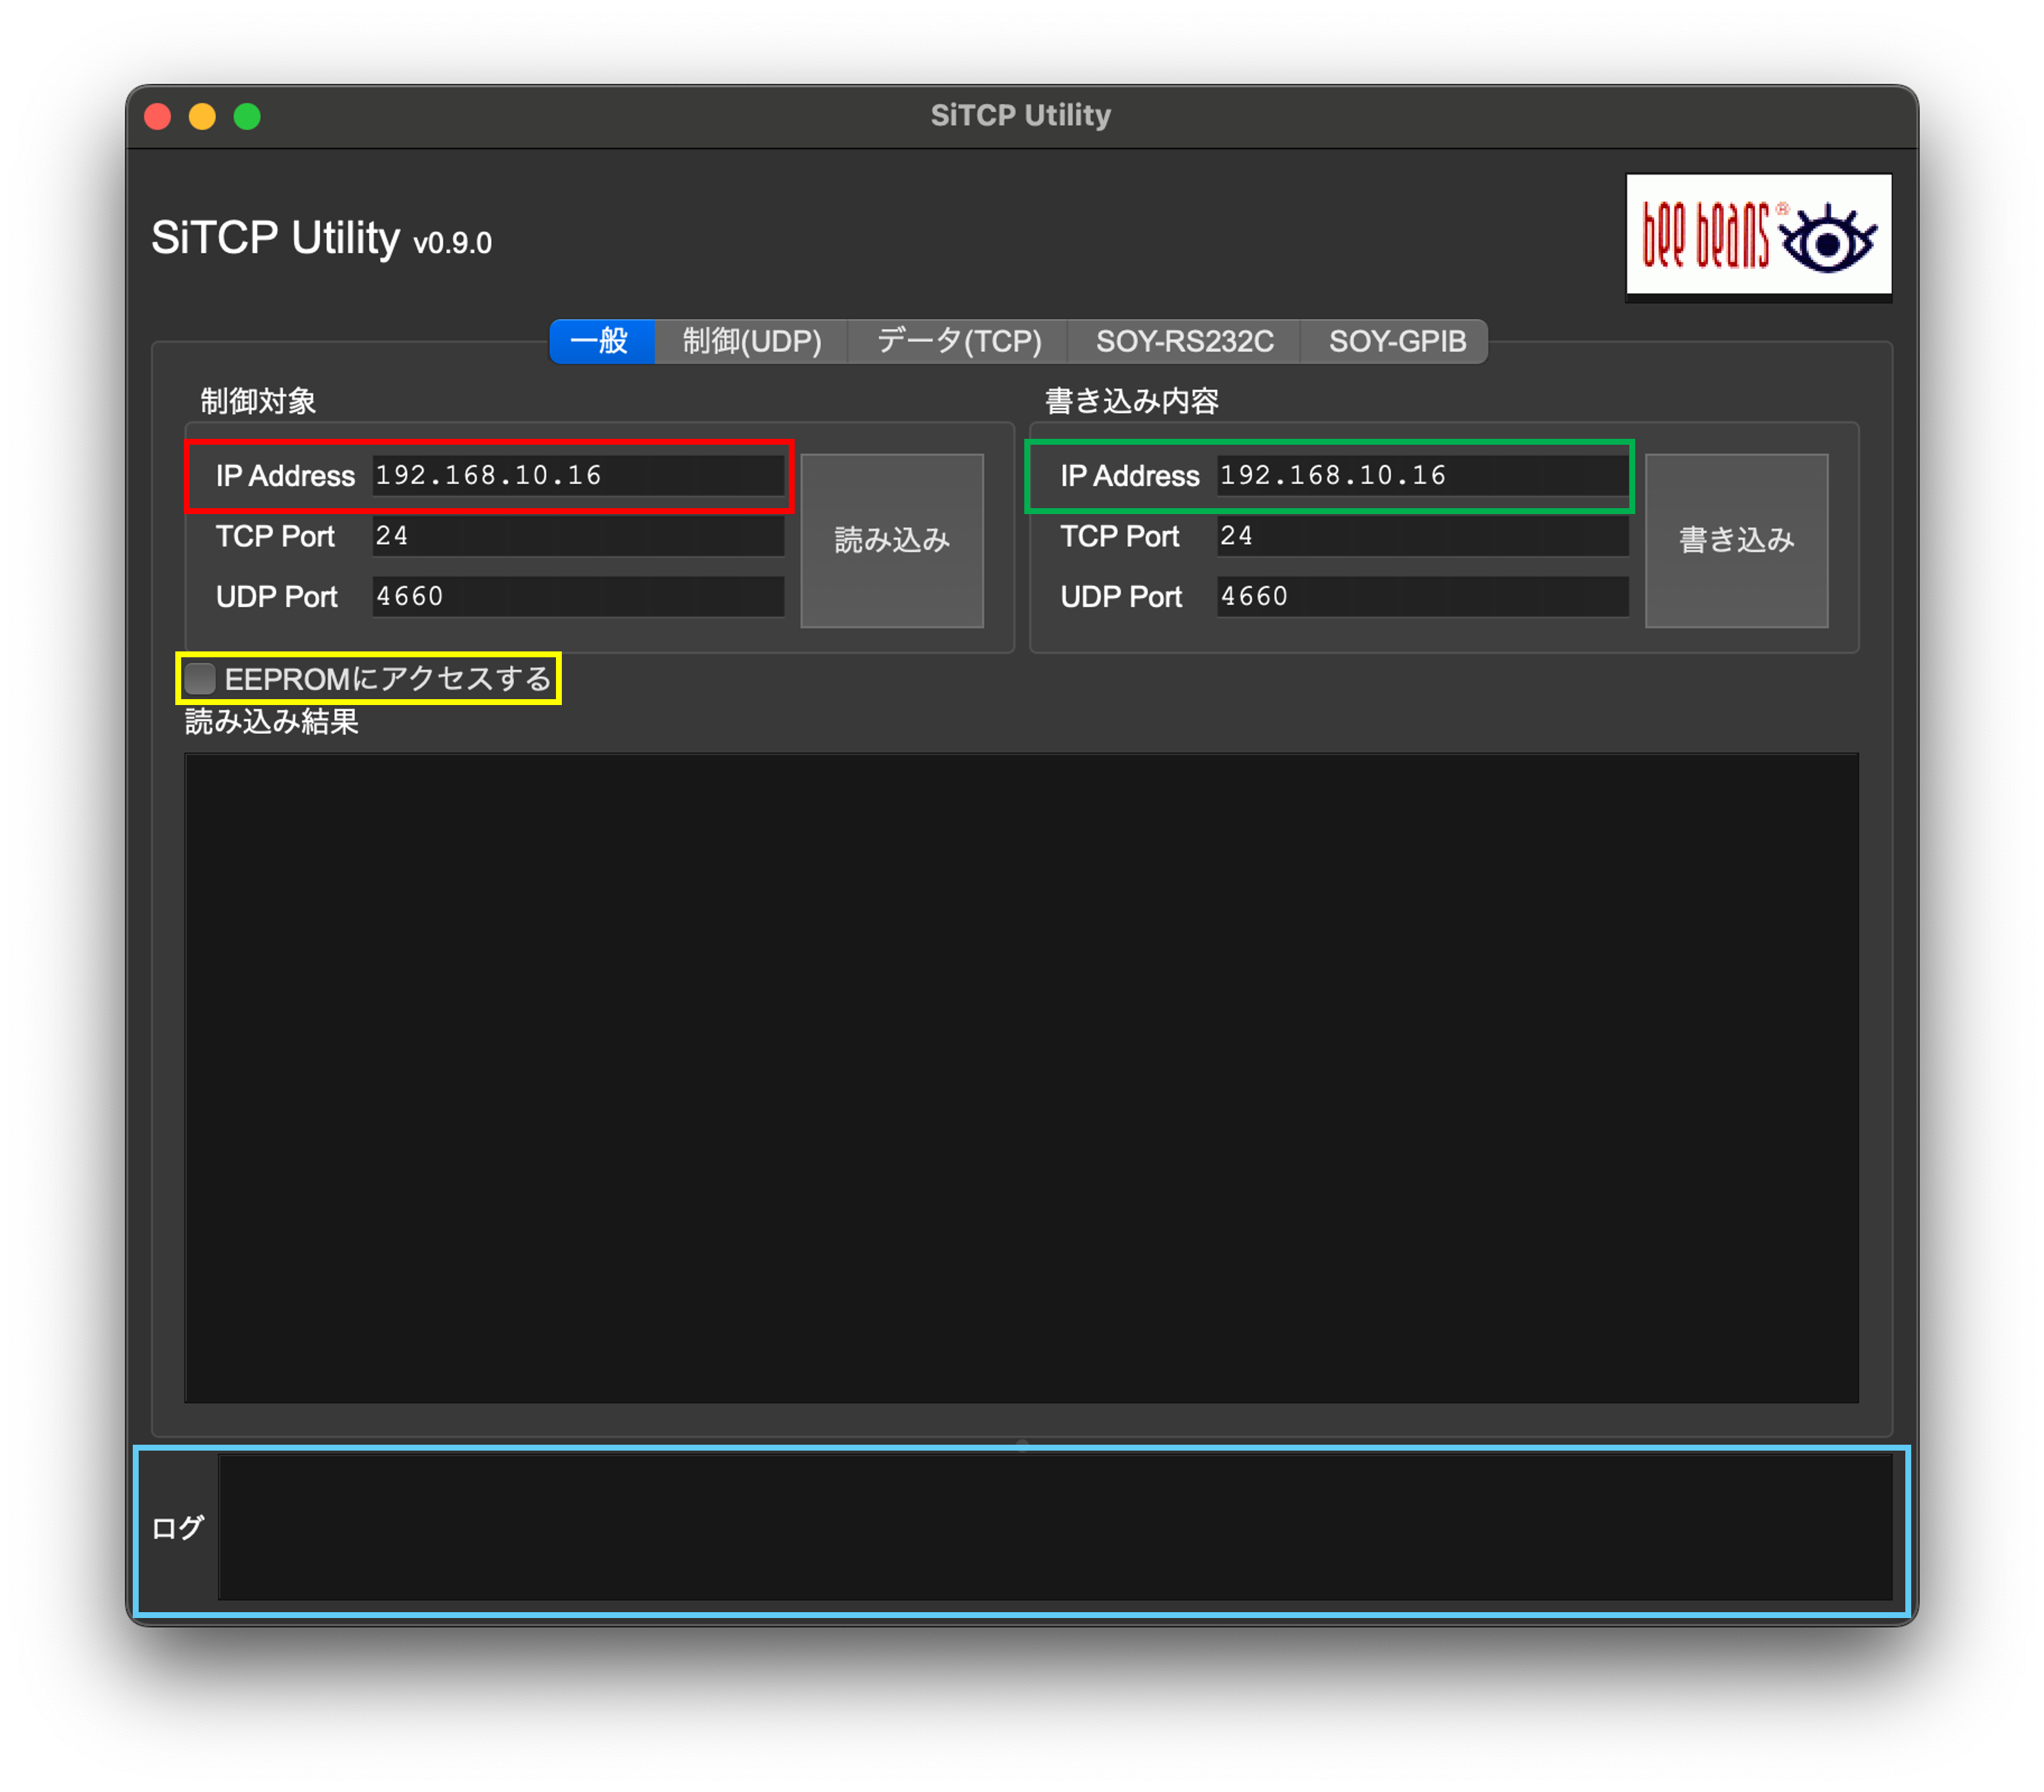The height and width of the screenshot is (1792, 2044).
Task: Click the SiTCP Utility title bar
Action: point(1020,115)
